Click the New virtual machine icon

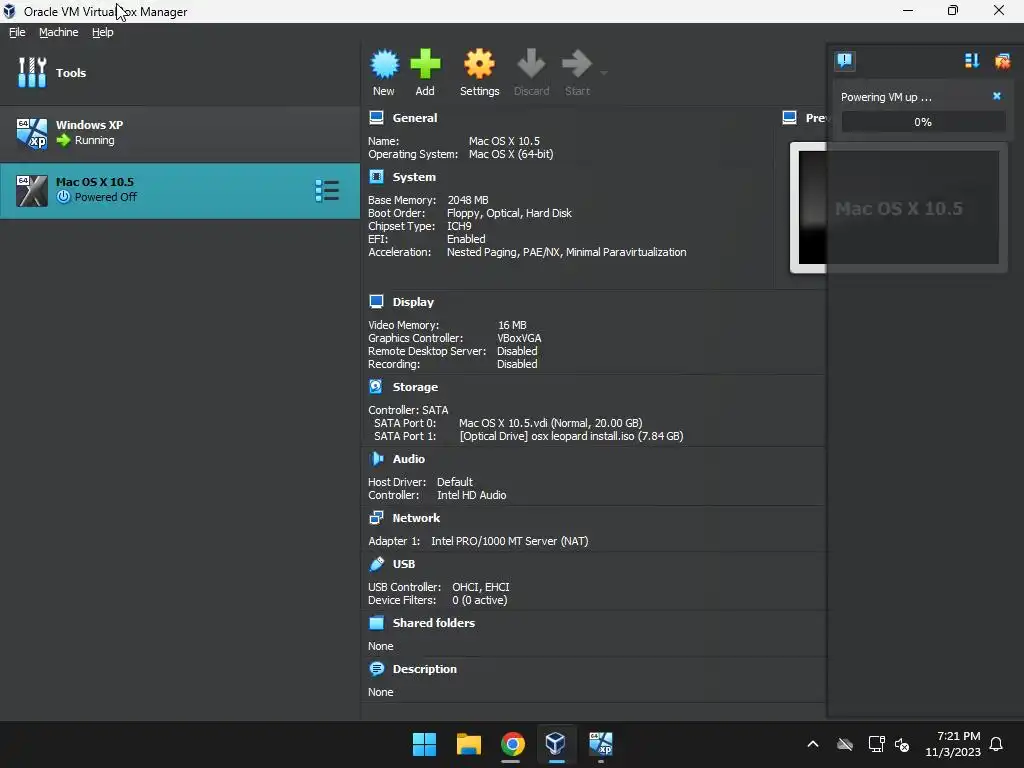pos(384,64)
